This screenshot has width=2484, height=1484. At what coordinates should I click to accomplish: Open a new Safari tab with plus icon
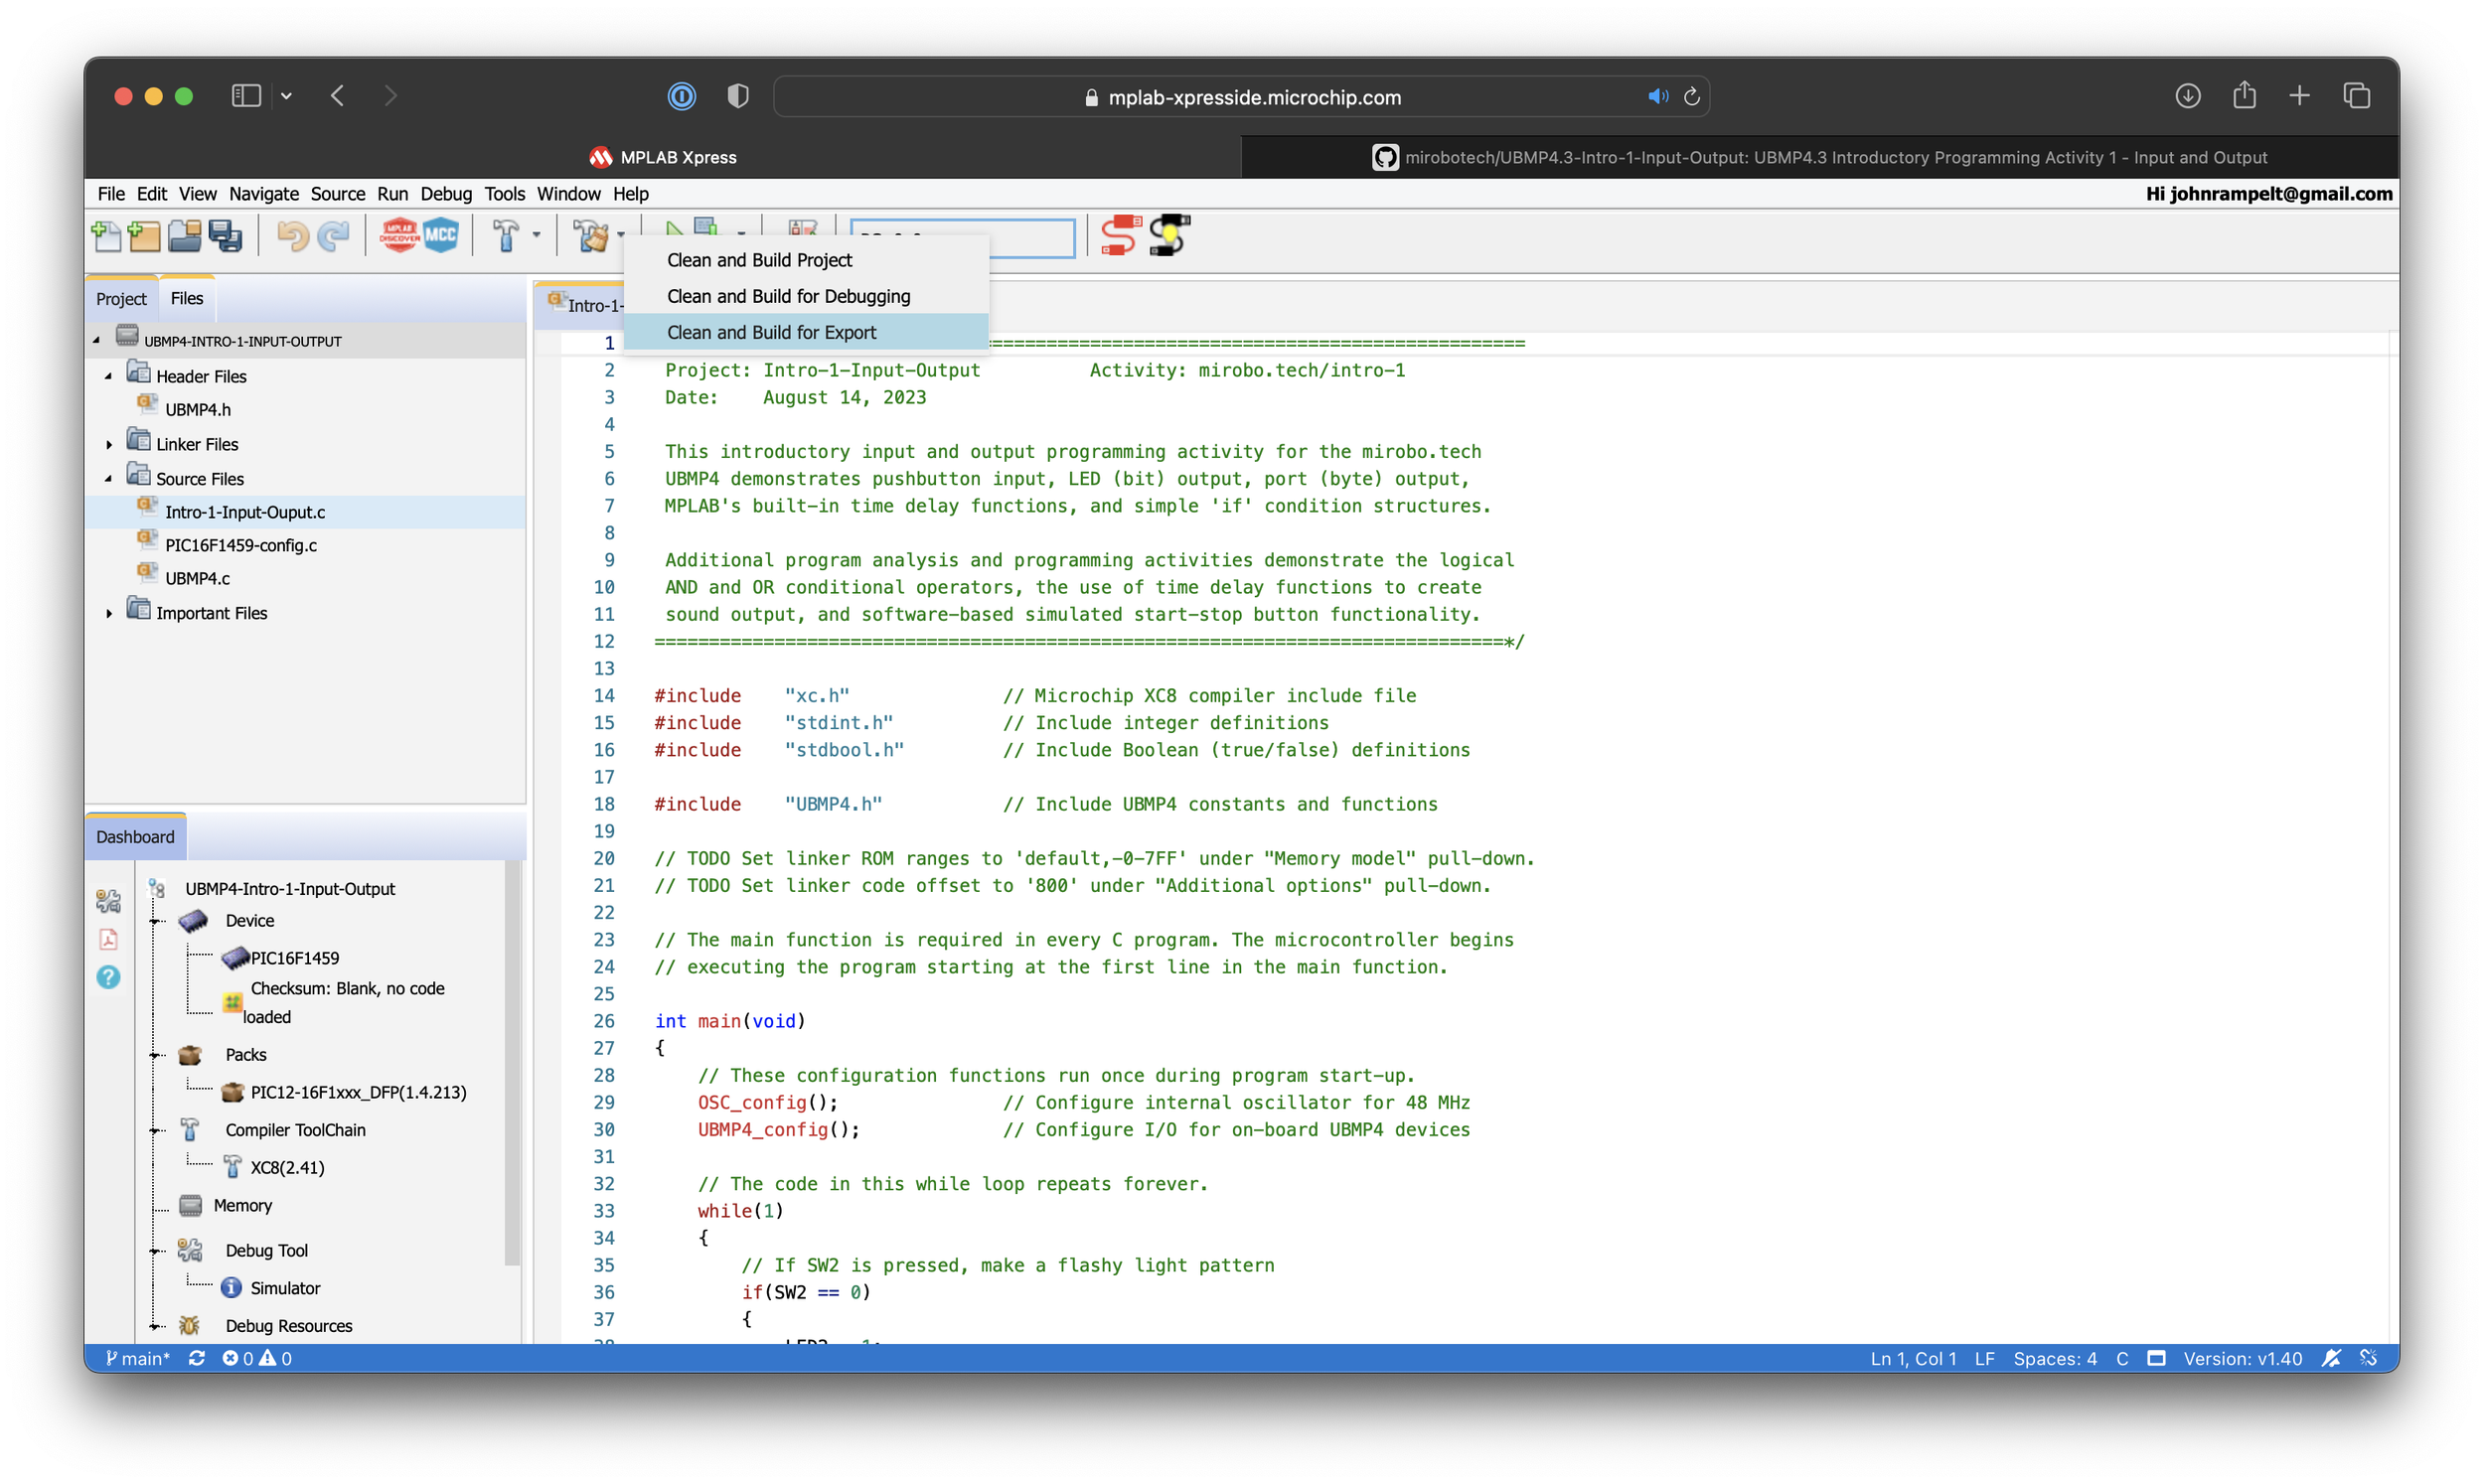2299,96
